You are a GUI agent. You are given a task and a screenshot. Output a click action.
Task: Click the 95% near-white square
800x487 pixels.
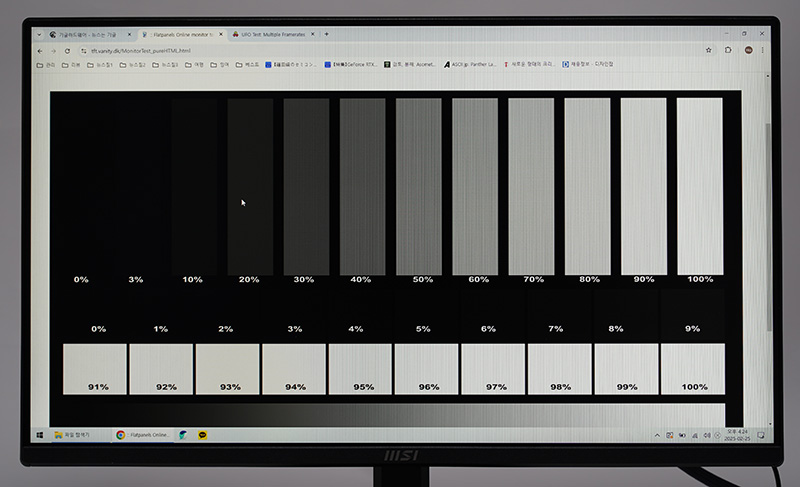[360, 369]
